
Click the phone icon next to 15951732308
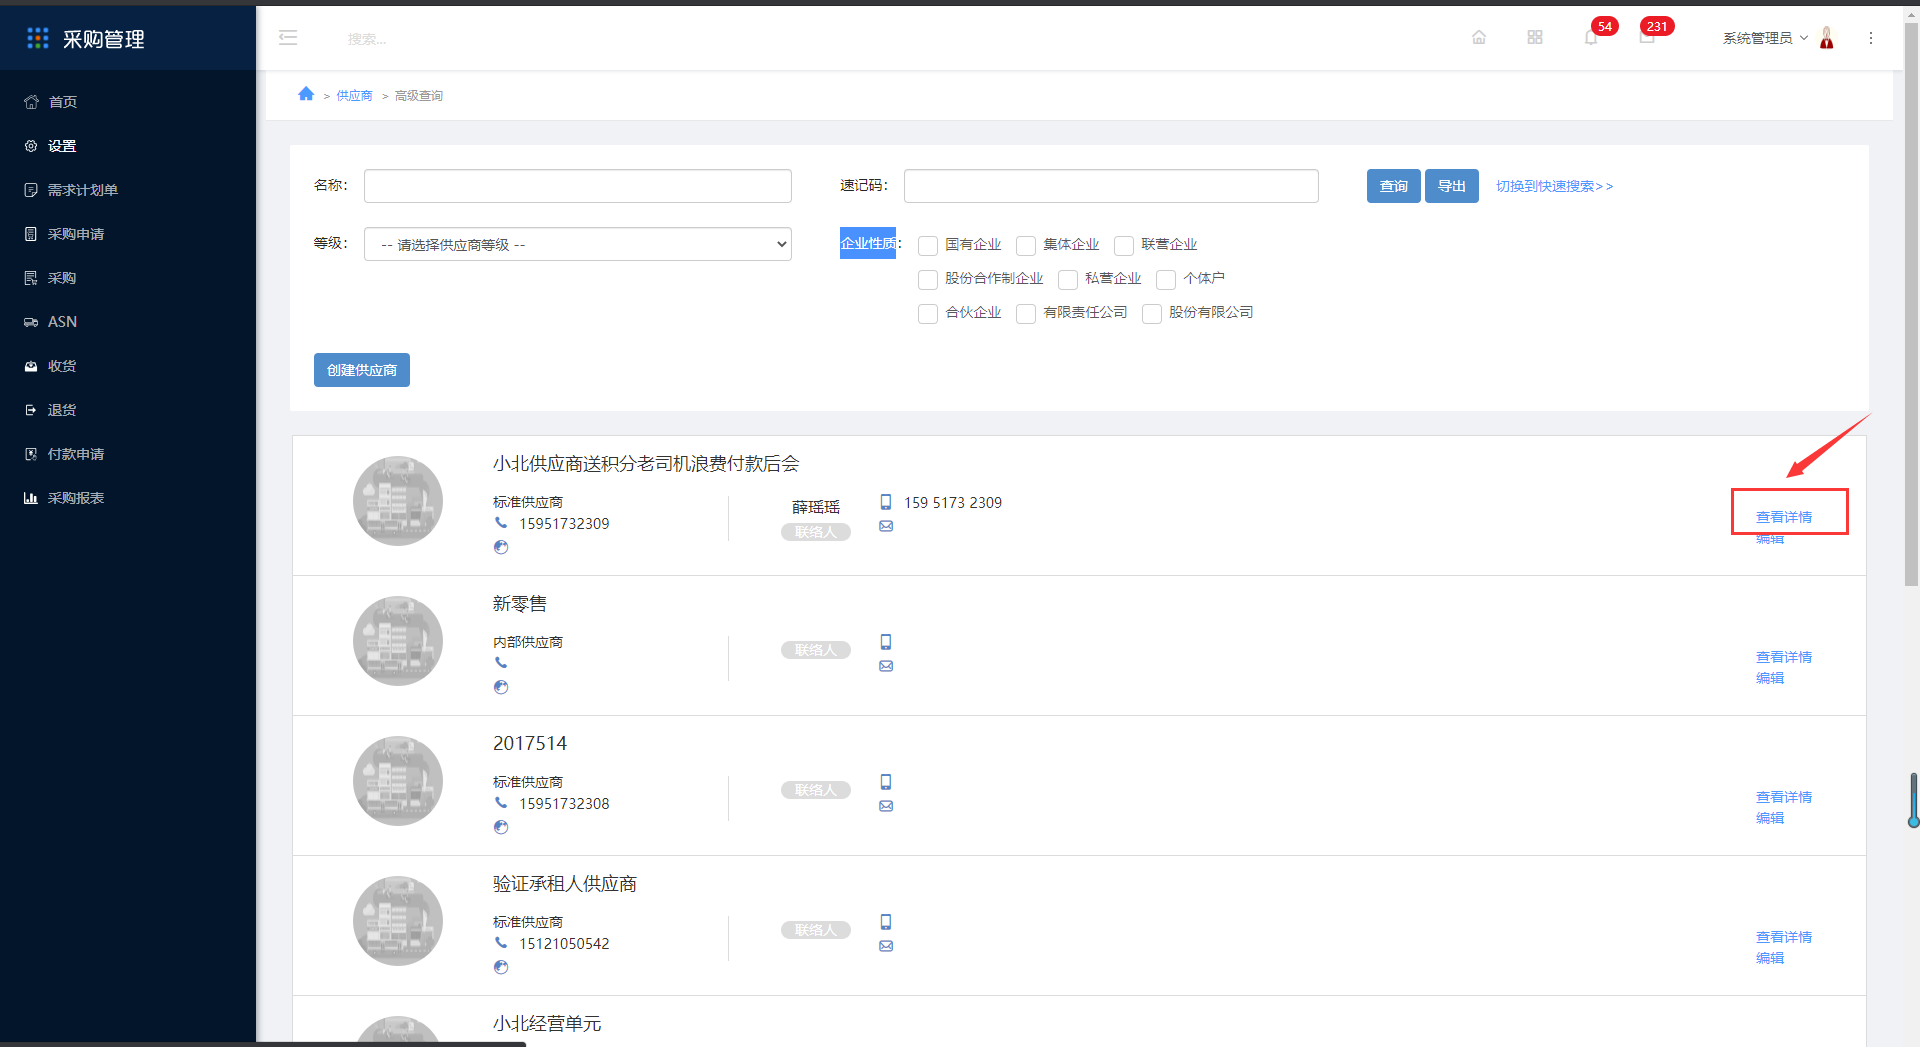point(501,803)
